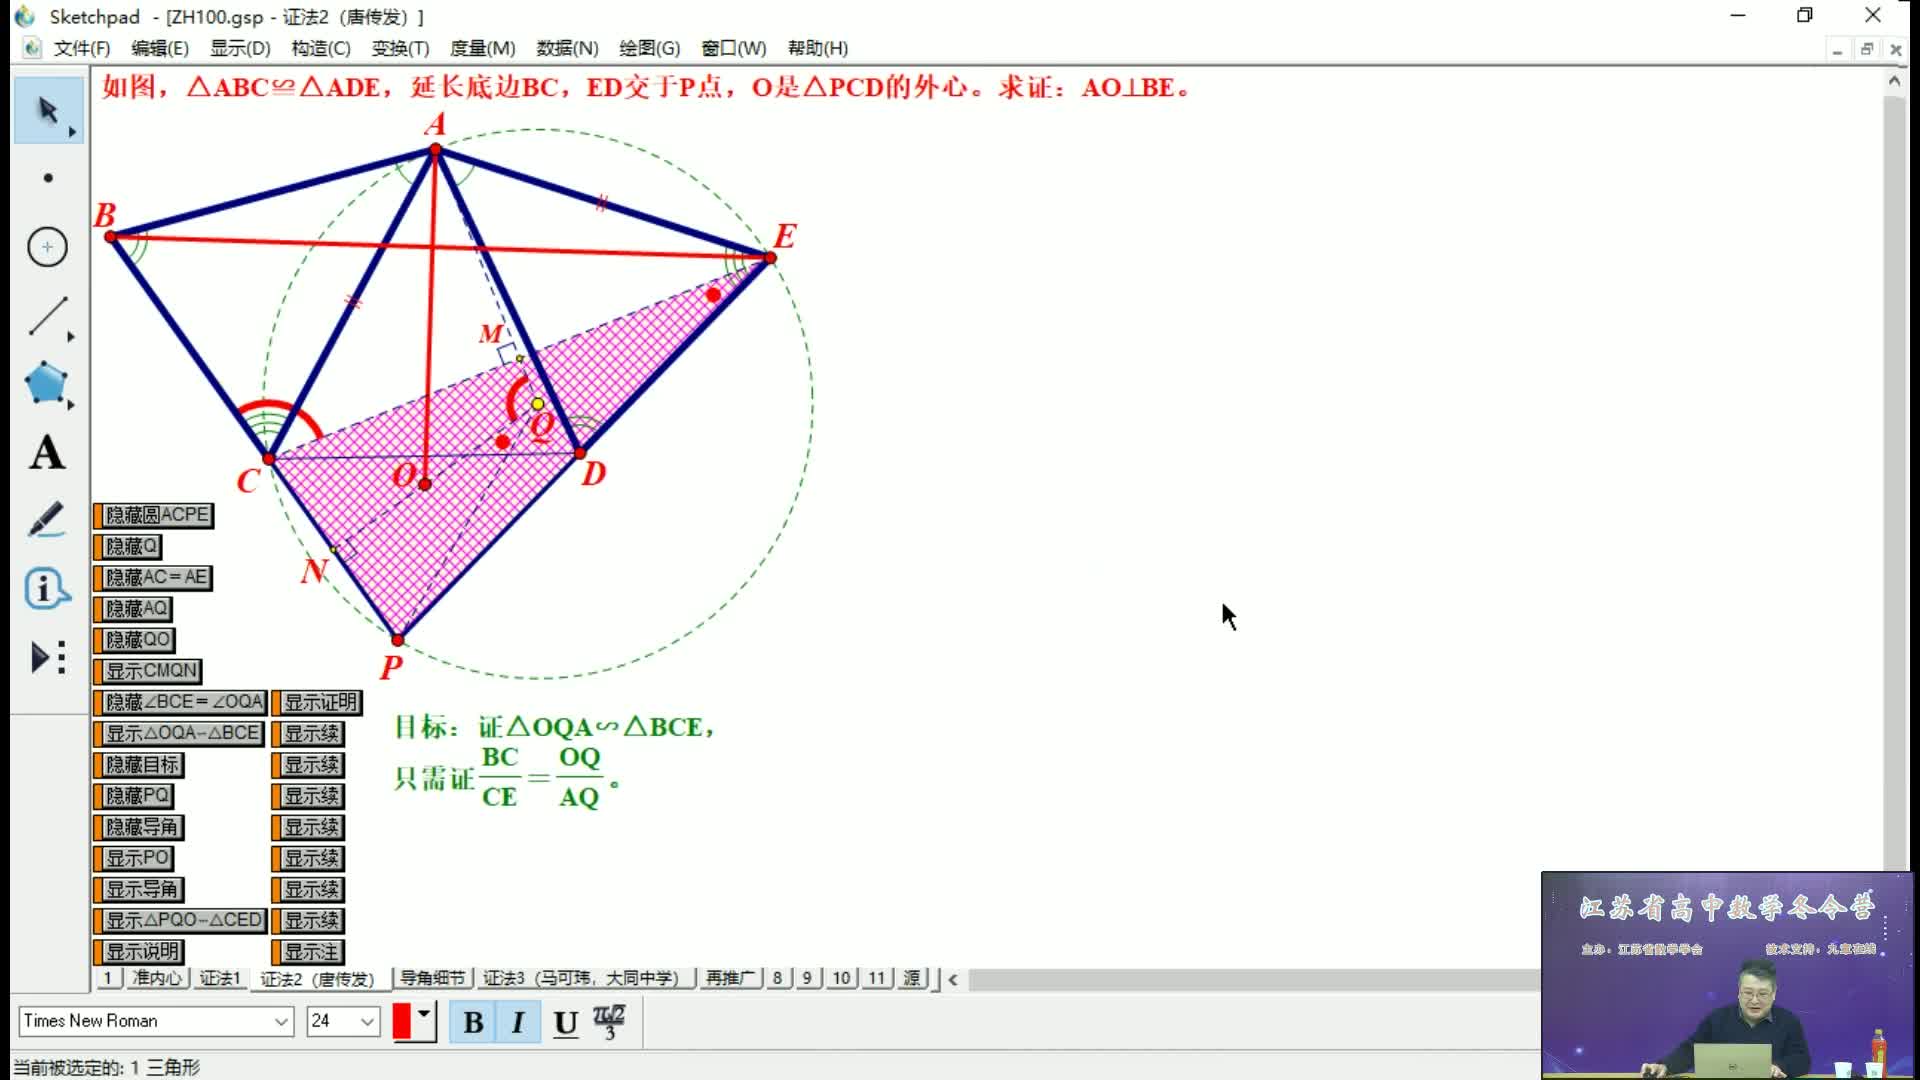Open the text color dropdown arrow
Viewport: 1920px width, 1080px height.
pyautogui.click(x=424, y=1015)
